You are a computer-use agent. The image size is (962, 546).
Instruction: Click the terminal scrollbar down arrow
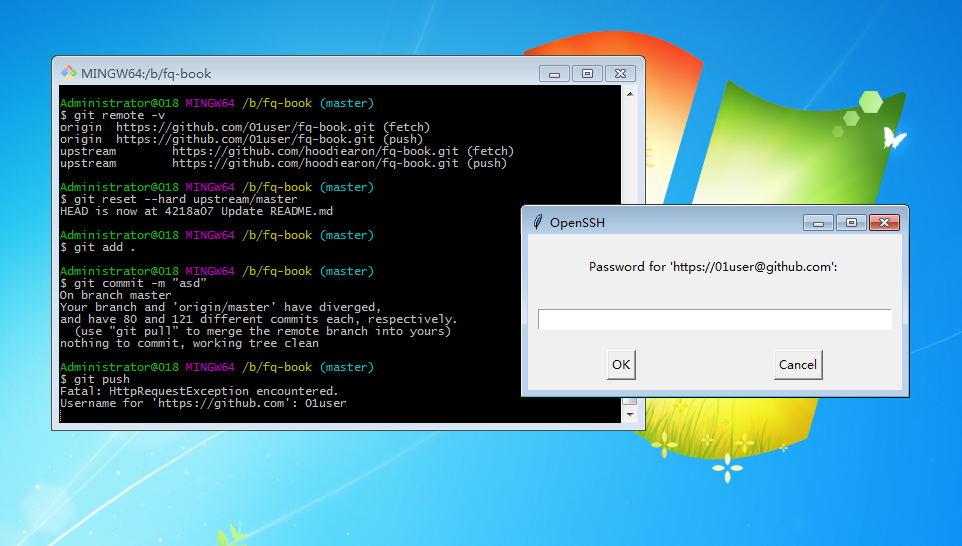pos(629,415)
